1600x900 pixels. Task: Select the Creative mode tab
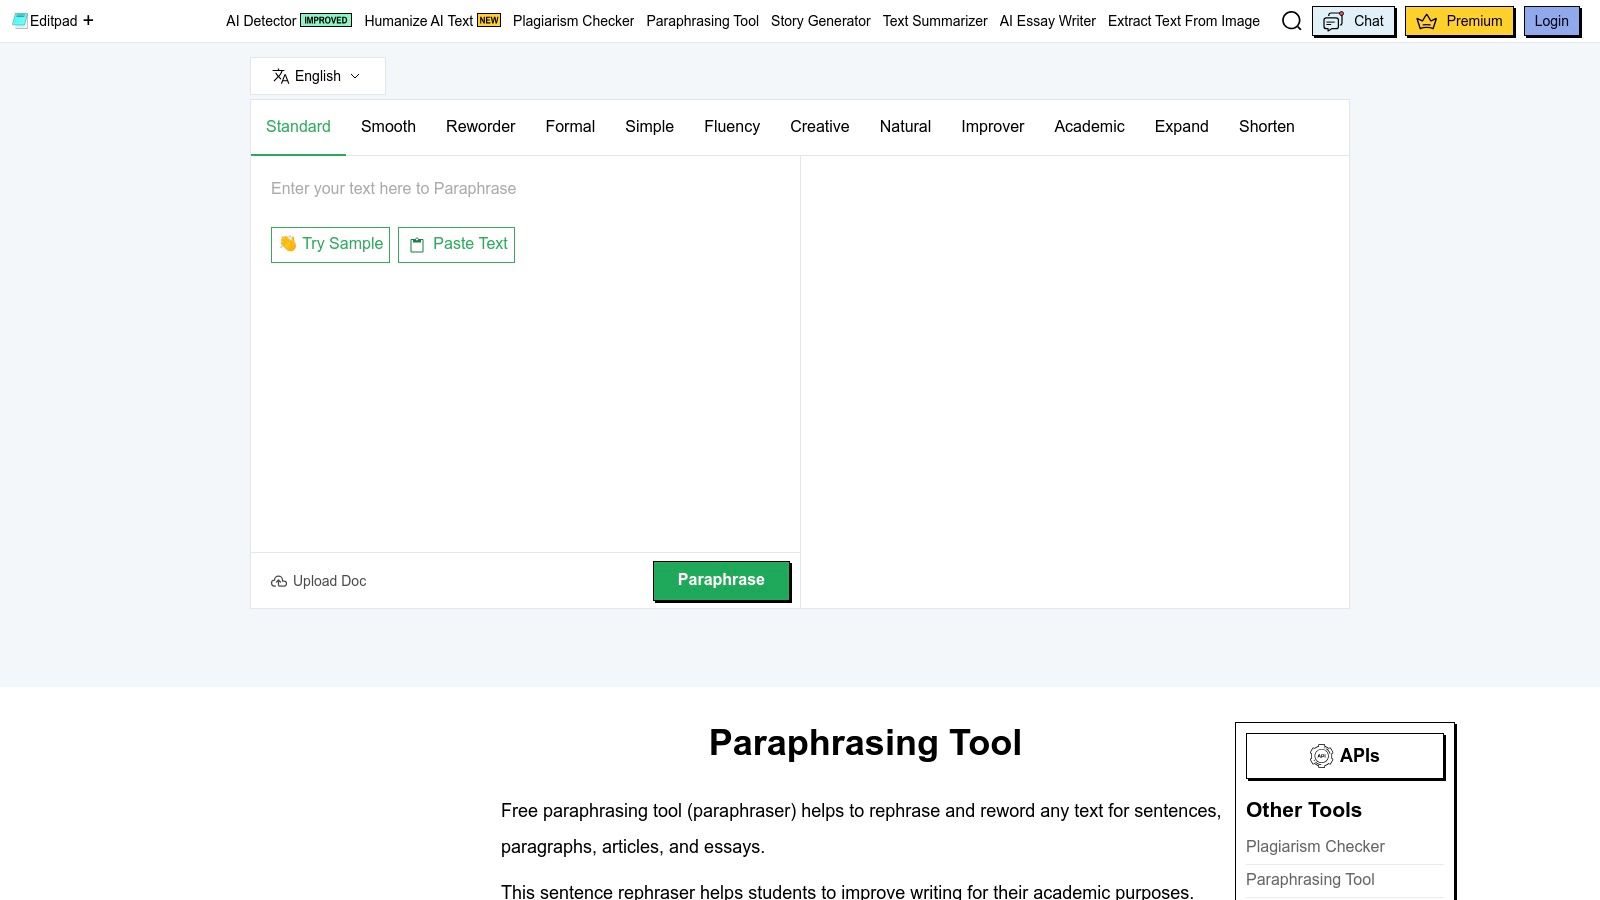819,127
